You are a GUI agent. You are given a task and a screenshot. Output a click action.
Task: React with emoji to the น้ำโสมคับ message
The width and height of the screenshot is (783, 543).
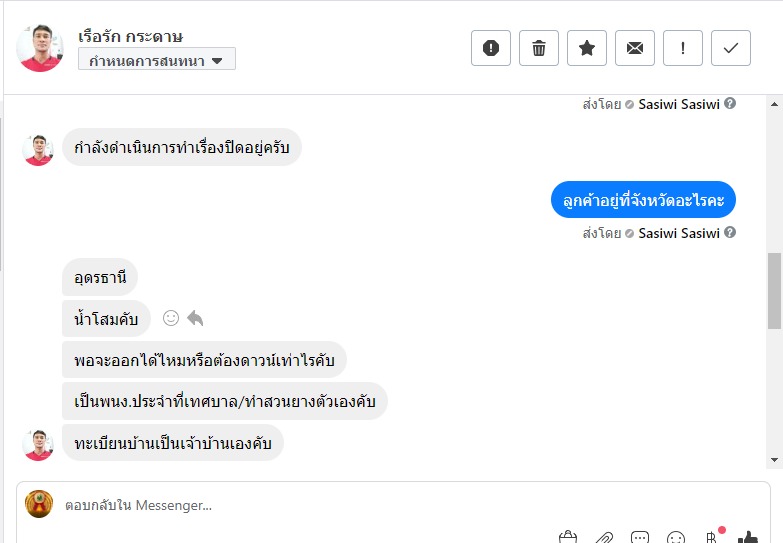(171, 318)
